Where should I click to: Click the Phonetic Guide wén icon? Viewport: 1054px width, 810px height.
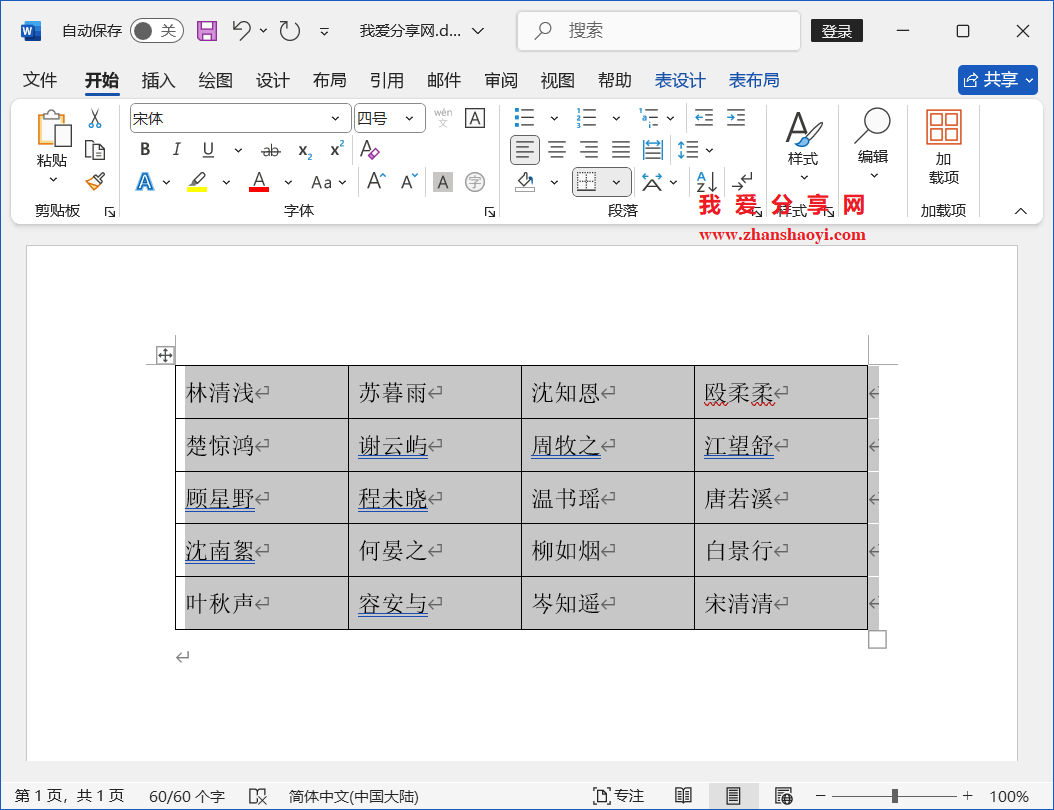pos(443,118)
